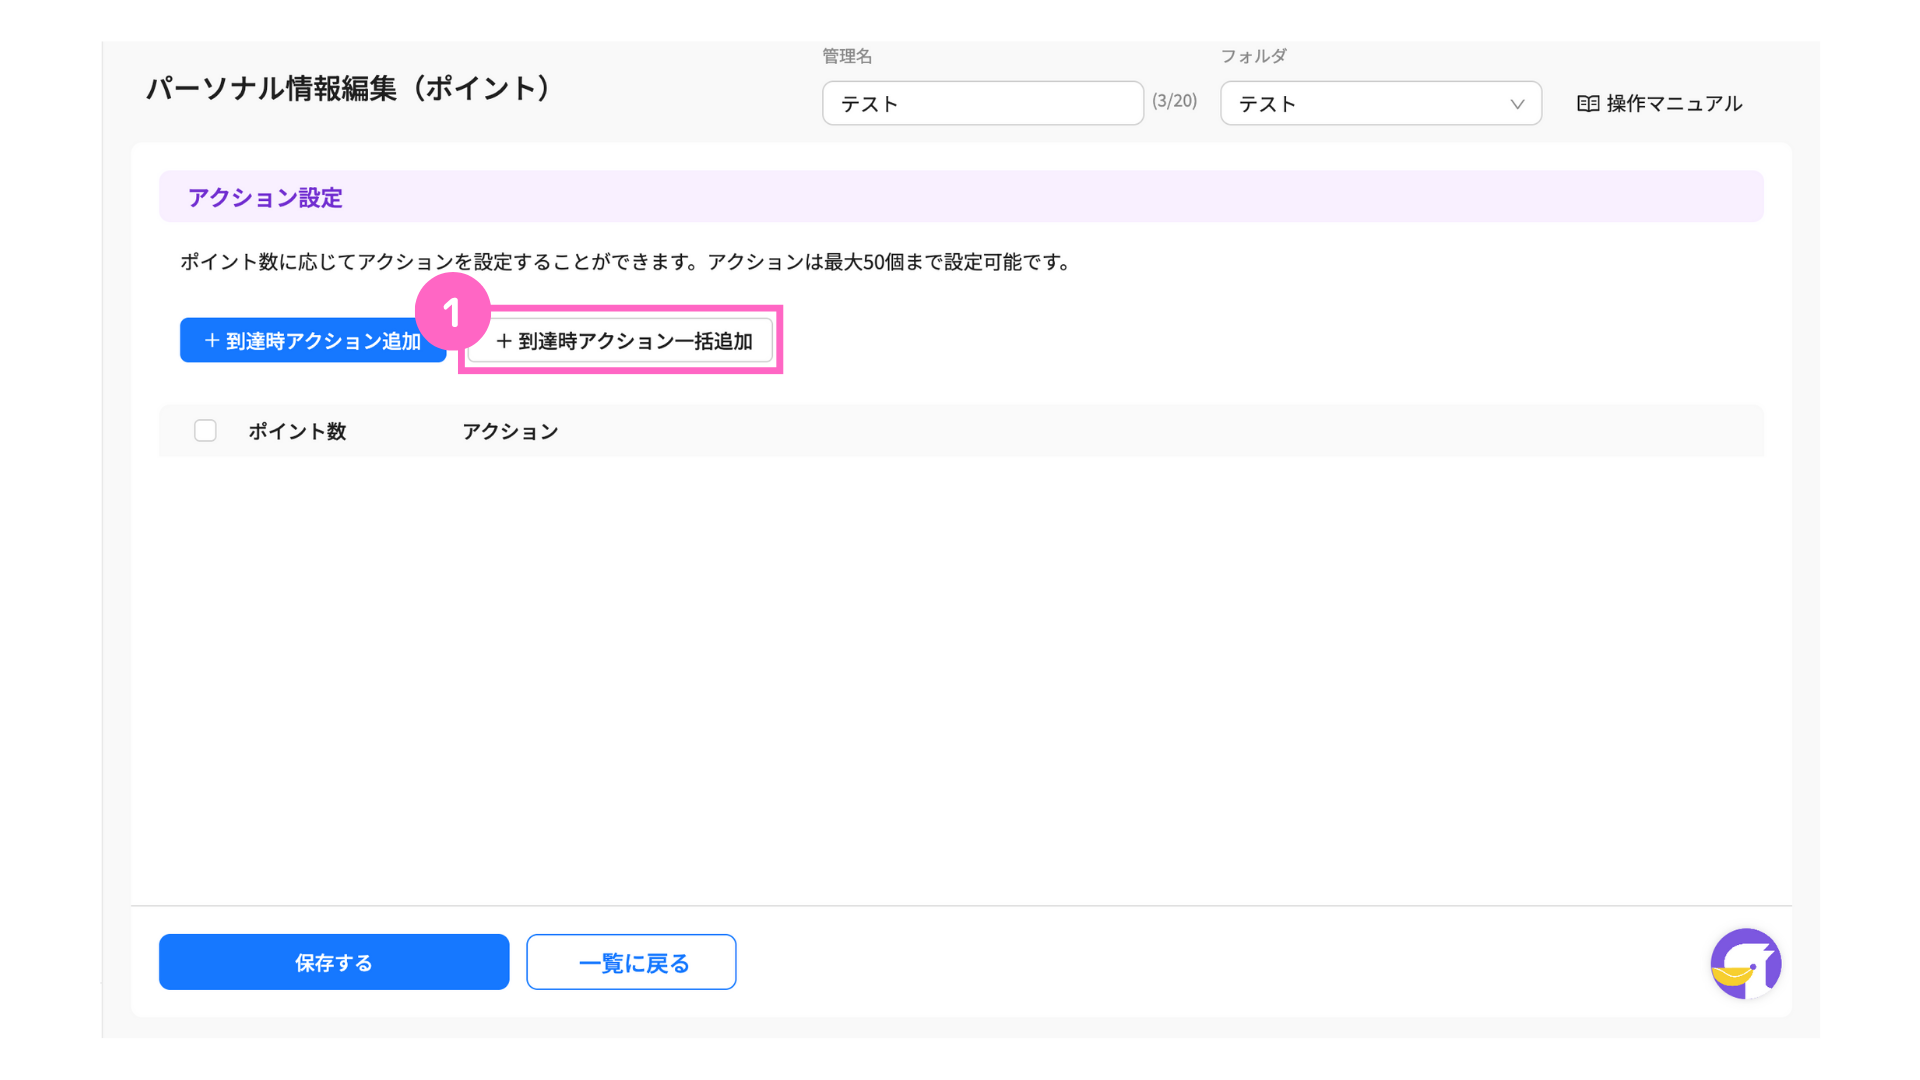Viewport: 1920px width, 1080px height.
Task: Click the アクション column header
Action: click(510, 432)
